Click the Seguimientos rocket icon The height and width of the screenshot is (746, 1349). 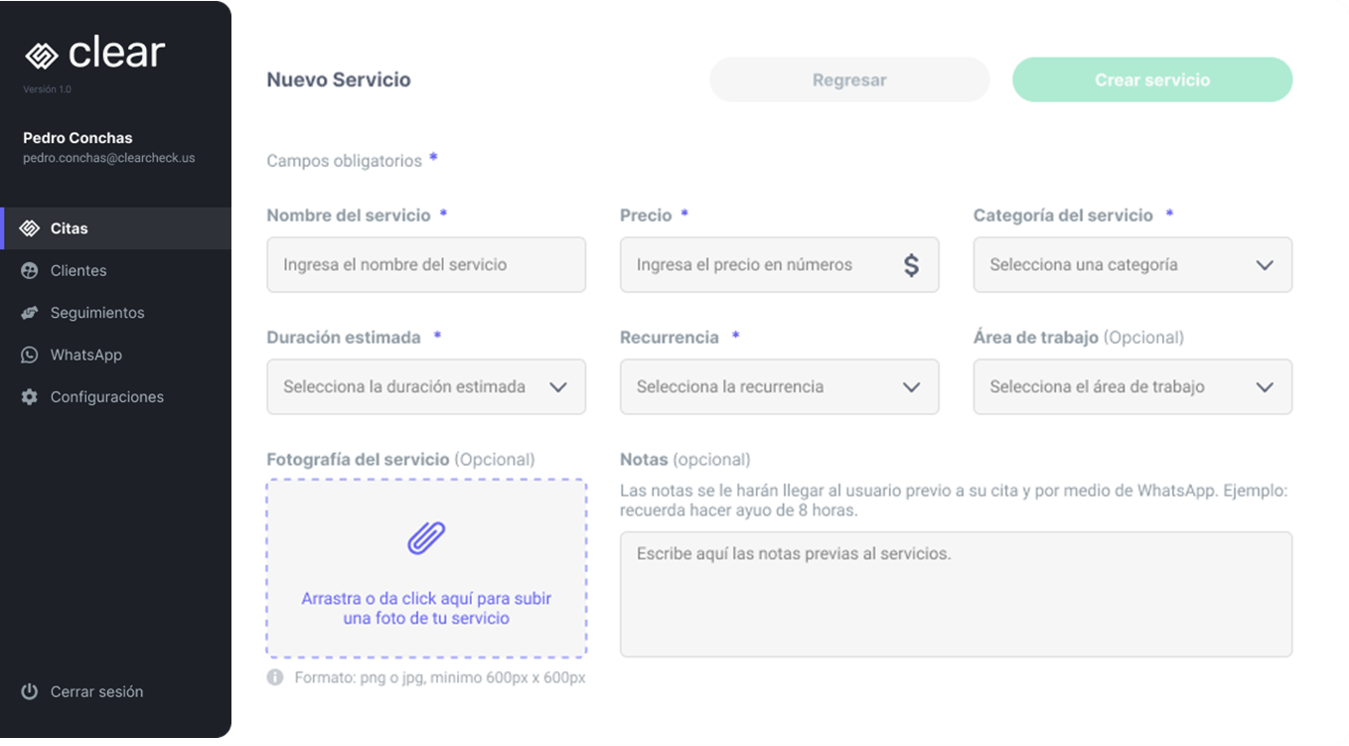29,312
